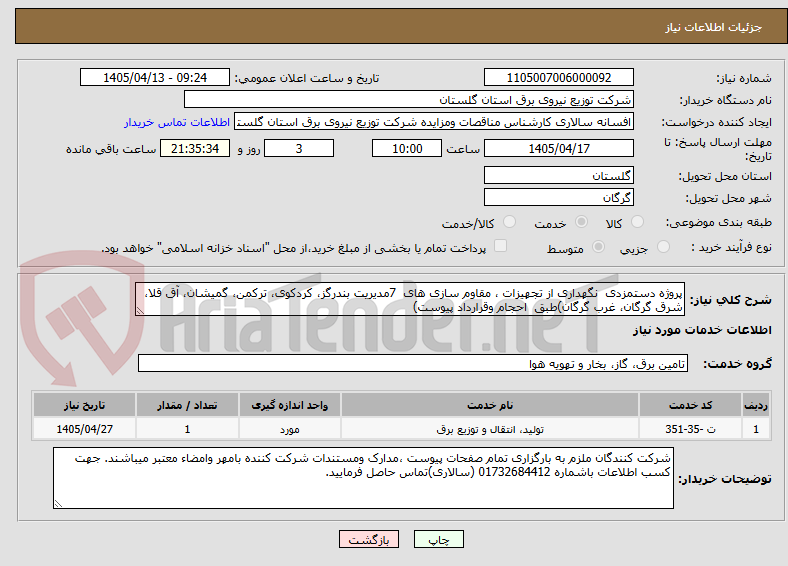Click the quantity cell showing 1

tap(187, 429)
